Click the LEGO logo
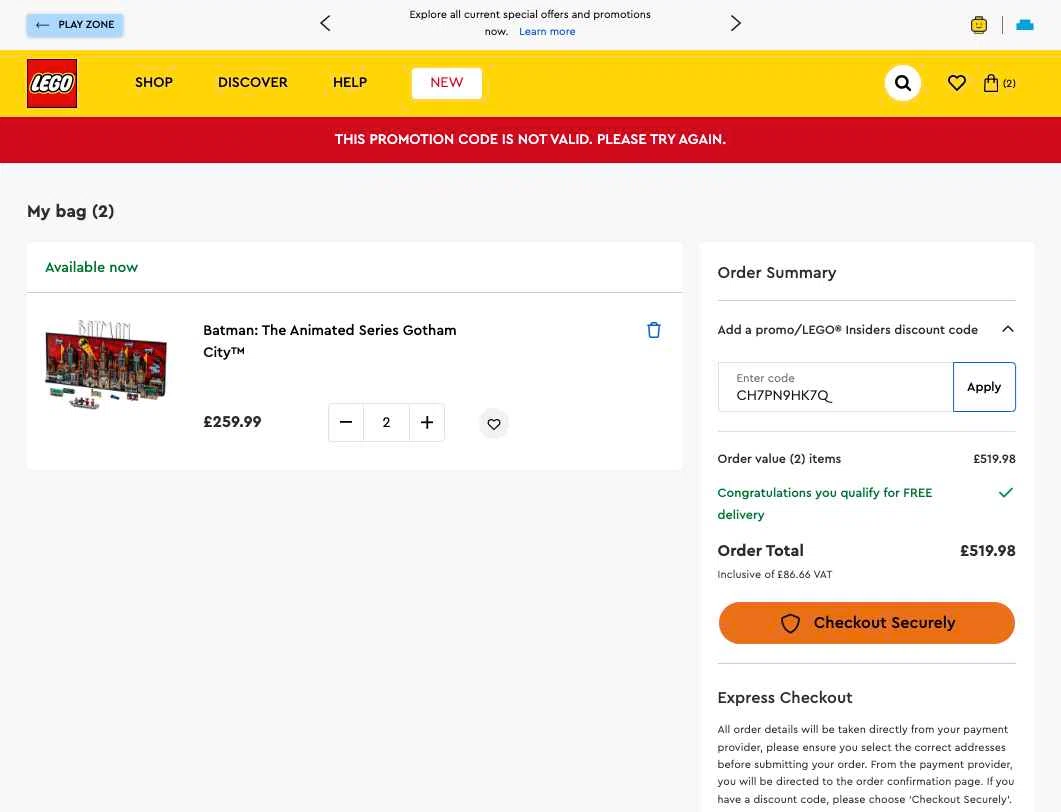Screen dimensions: 1061x812 click(52, 83)
